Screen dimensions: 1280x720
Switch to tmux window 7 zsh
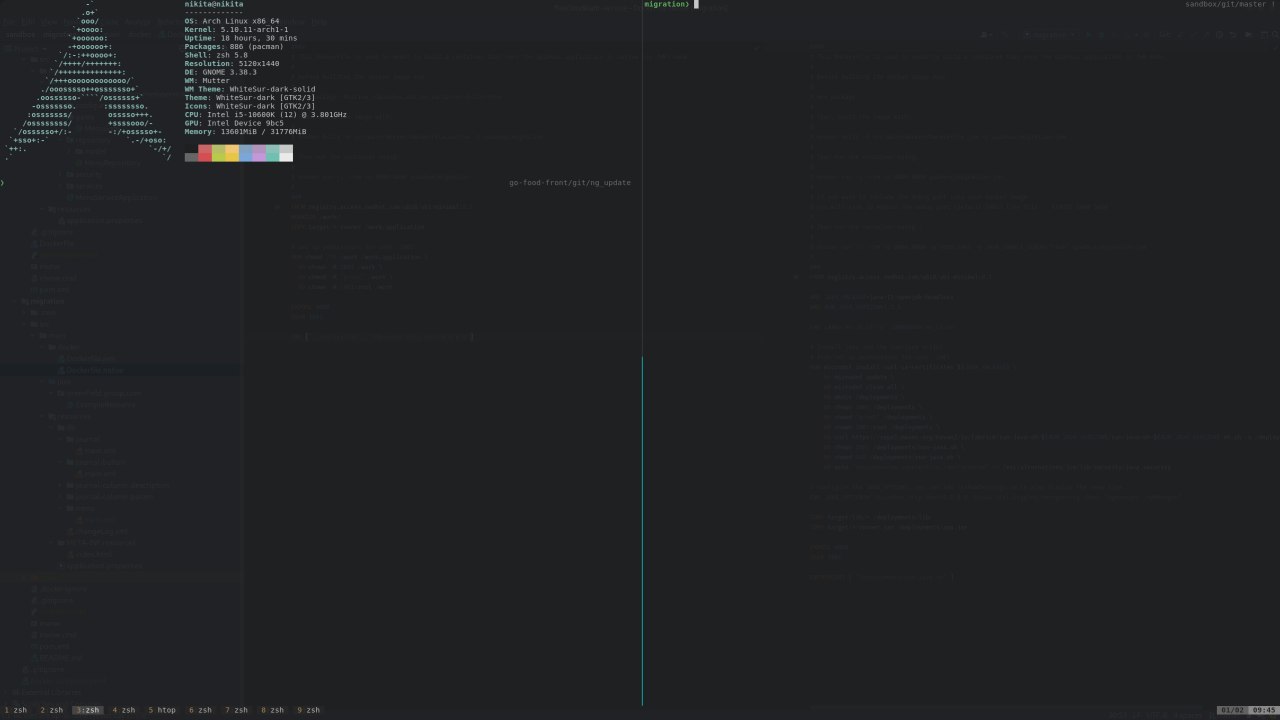[x=236, y=710]
